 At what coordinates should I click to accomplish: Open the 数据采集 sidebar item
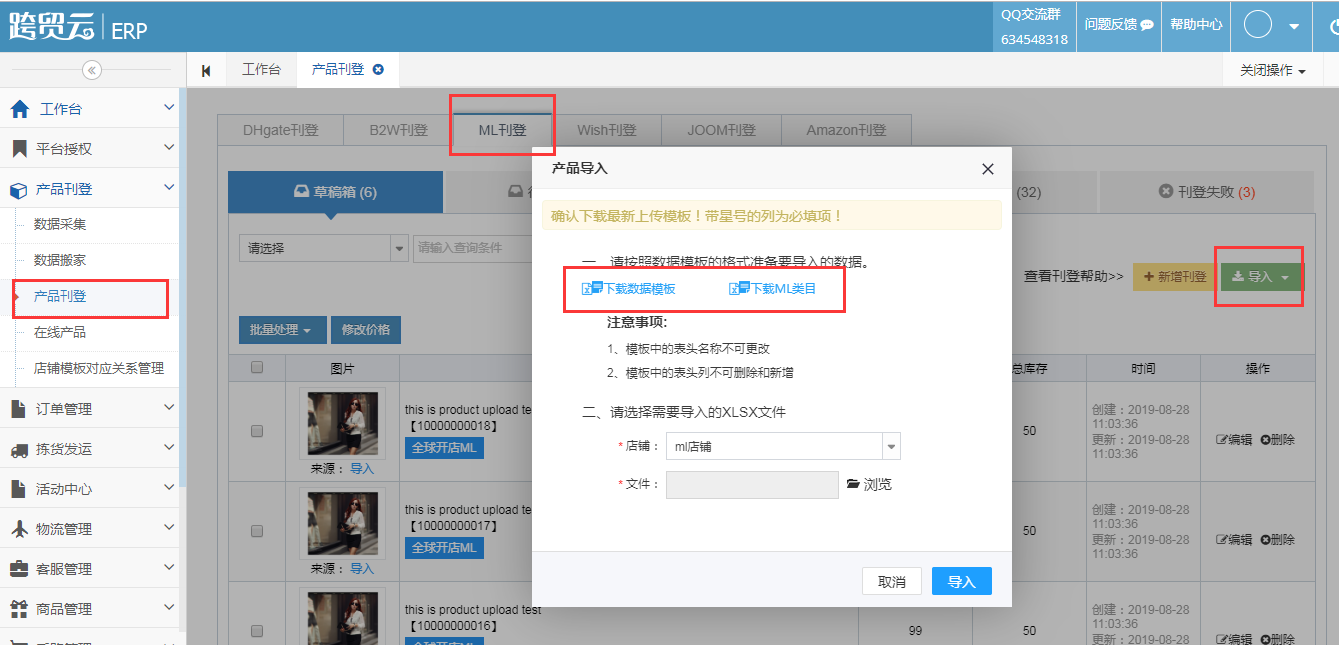coord(60,224)
